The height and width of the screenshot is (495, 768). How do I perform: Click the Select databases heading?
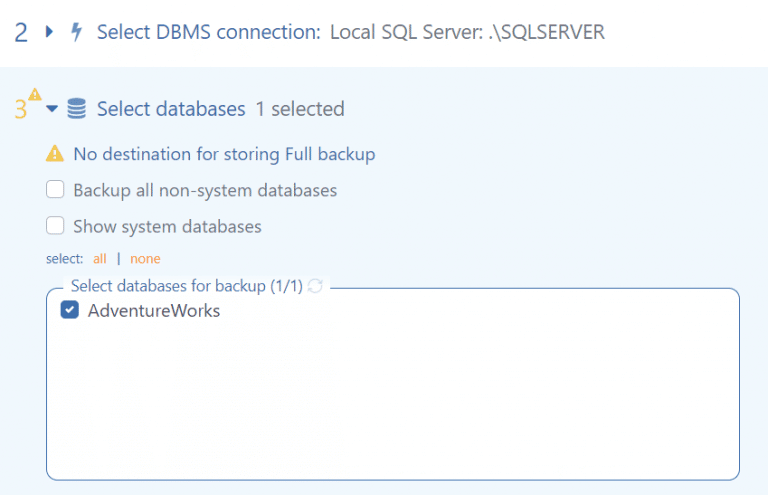(170, 109)
